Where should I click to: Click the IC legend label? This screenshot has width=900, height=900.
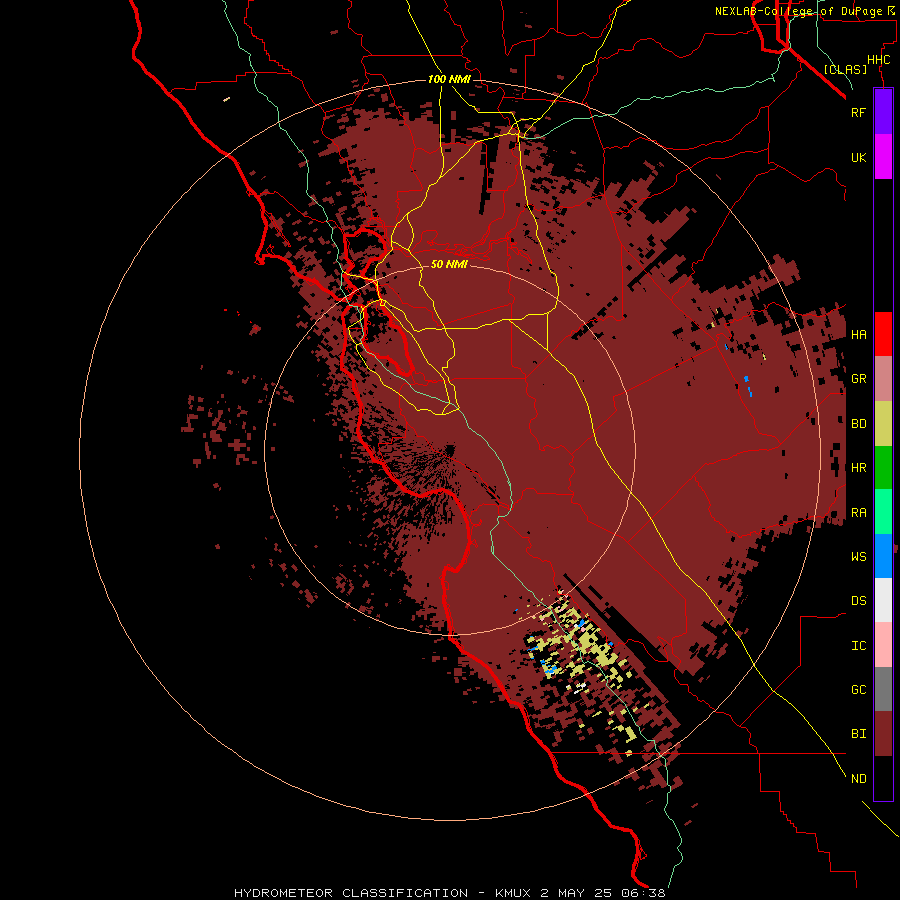(x=858, y=646)
